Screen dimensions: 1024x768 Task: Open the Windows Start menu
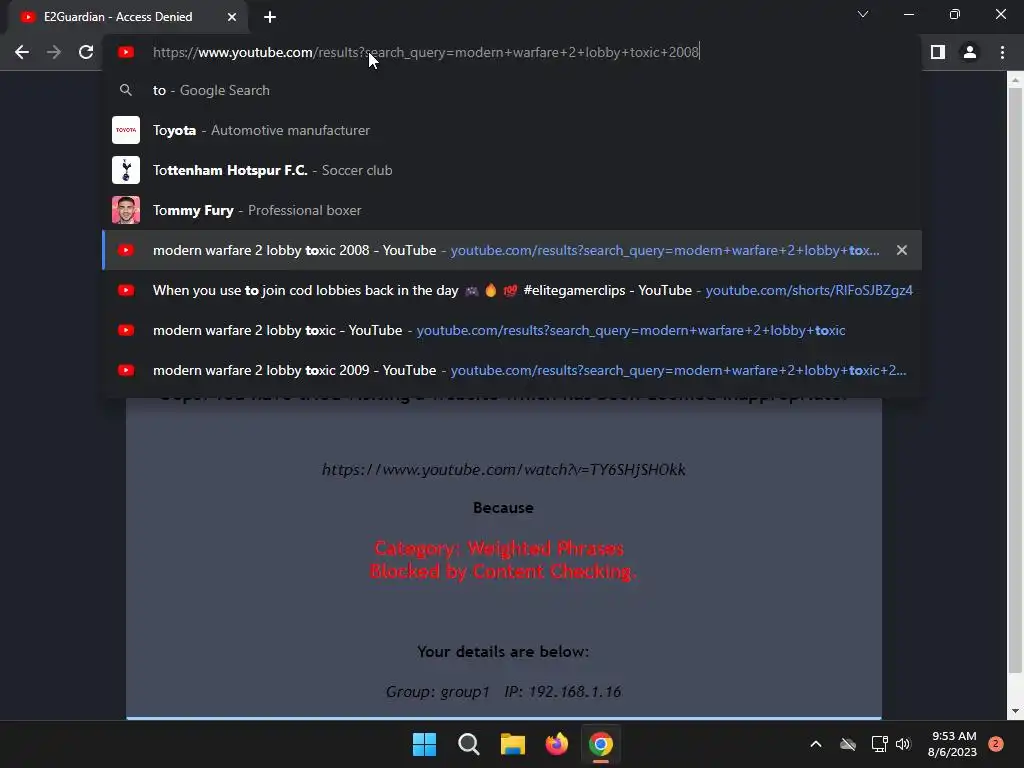424,744
